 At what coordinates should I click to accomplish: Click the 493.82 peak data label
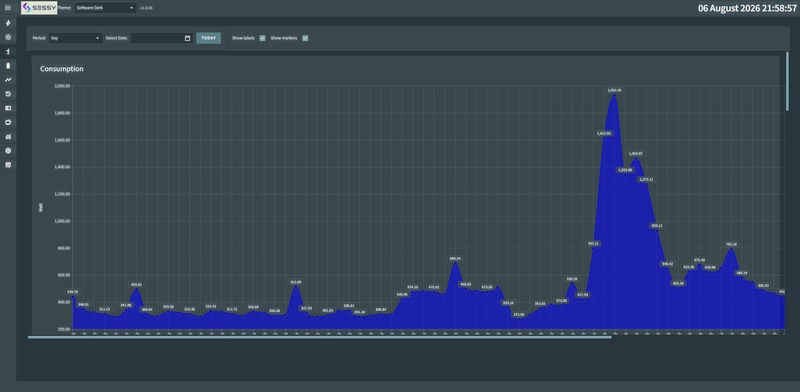pos(136,284)
